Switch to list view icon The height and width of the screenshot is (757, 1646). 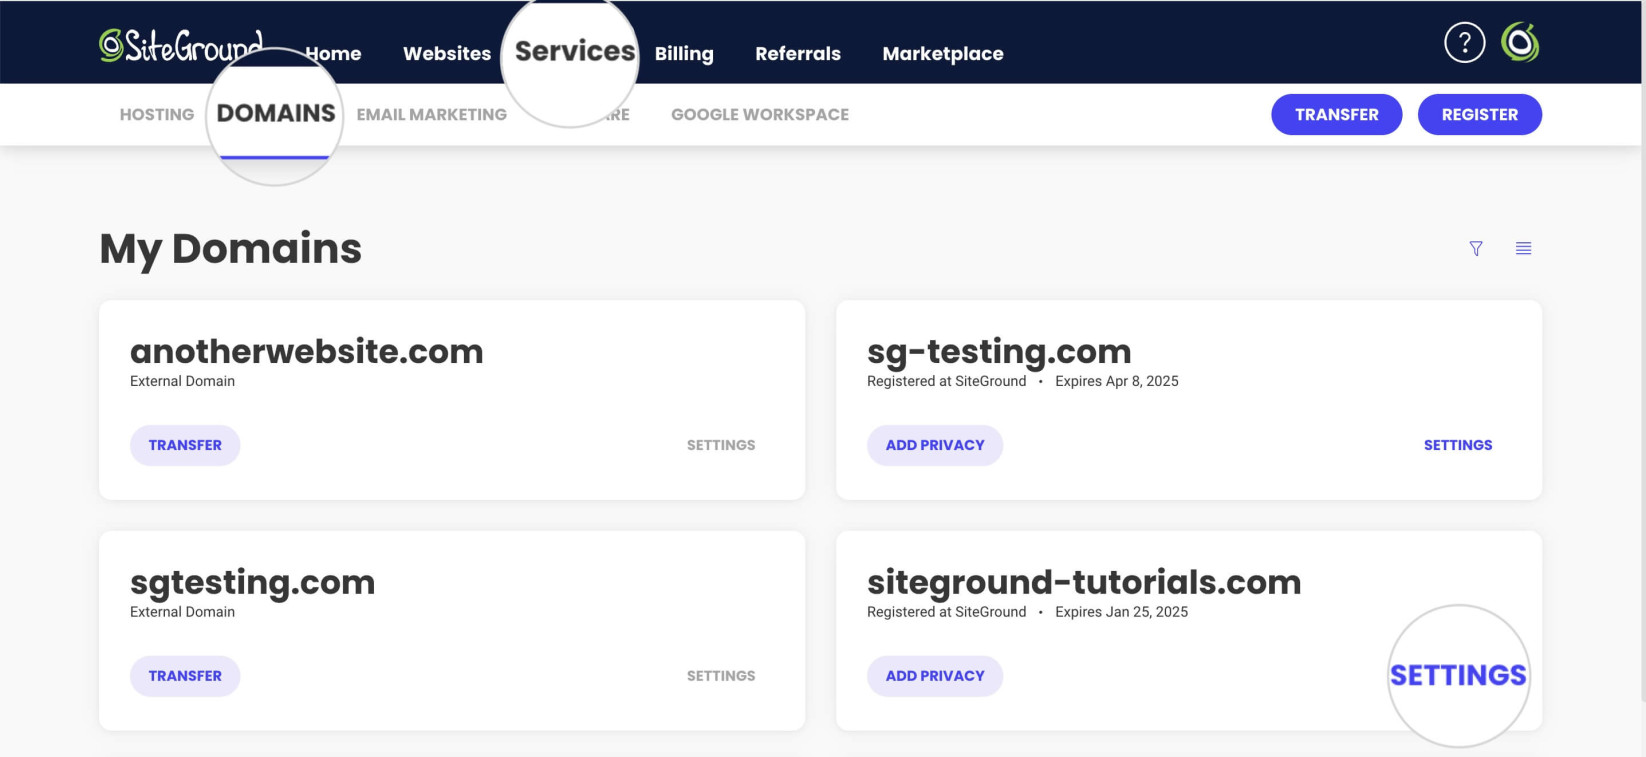click(x=1523, y=248)
